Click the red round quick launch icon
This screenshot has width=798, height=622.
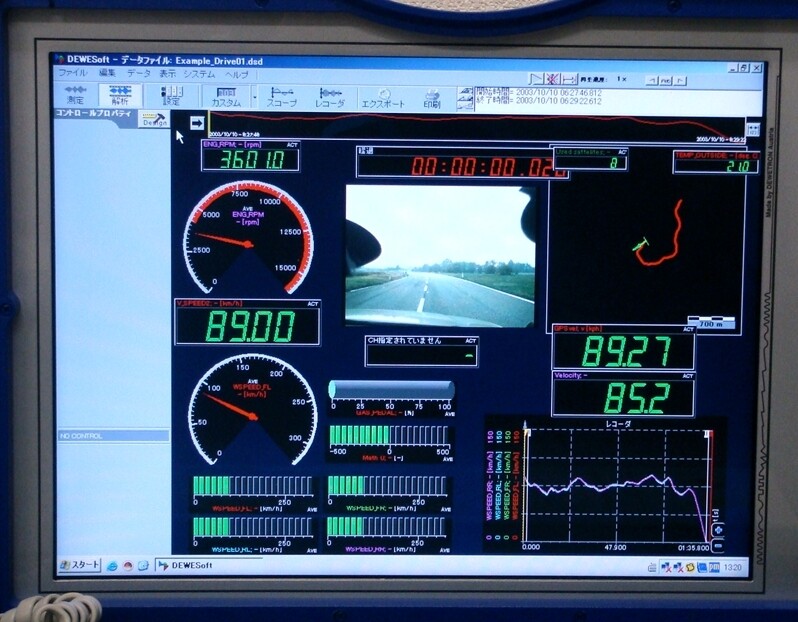[x=128, y=566]
